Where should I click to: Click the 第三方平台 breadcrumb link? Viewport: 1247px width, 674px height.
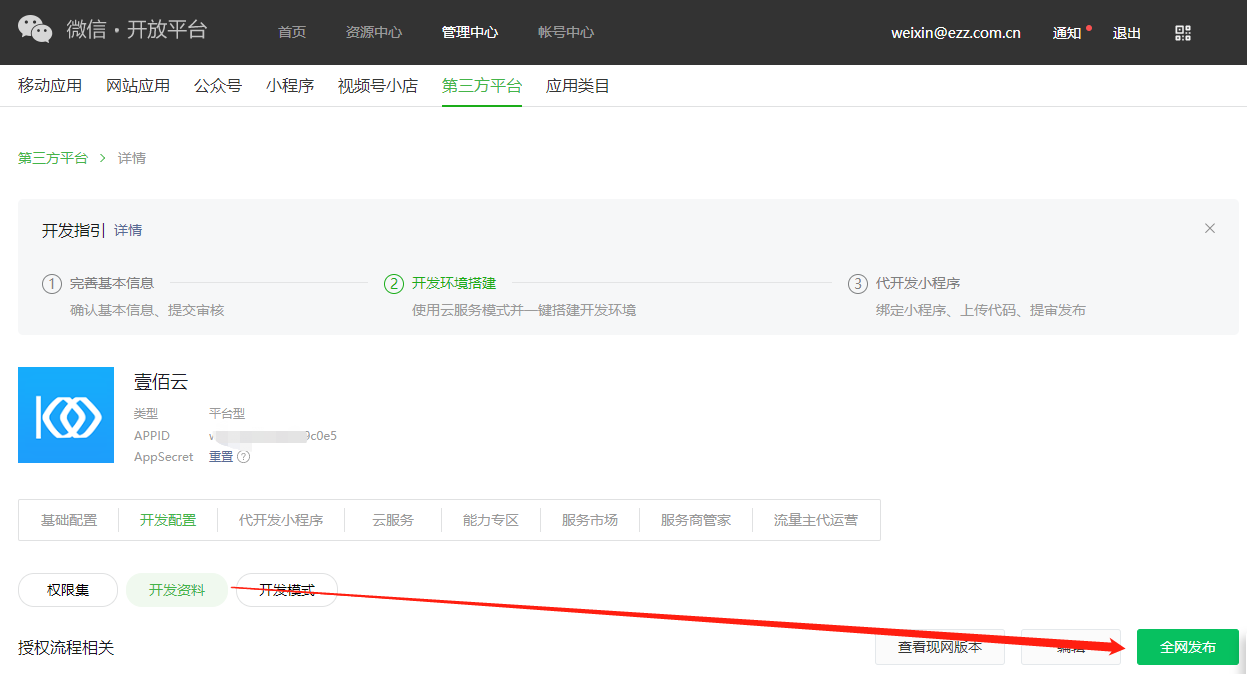53,158
